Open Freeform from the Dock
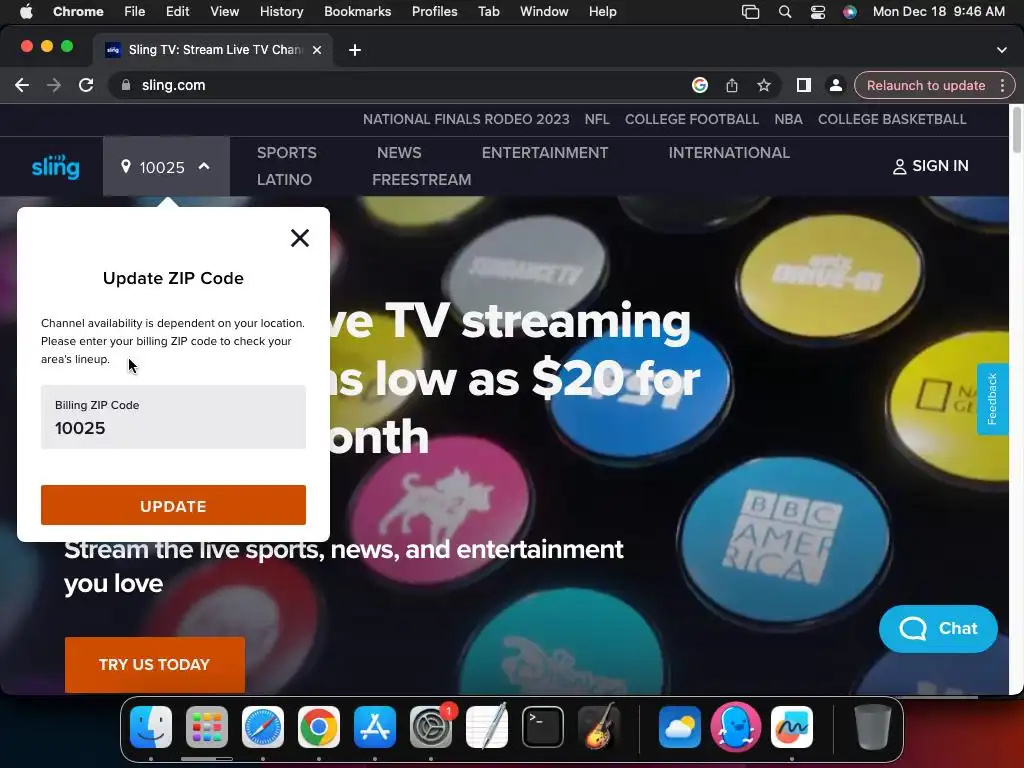 pos(792,727)
